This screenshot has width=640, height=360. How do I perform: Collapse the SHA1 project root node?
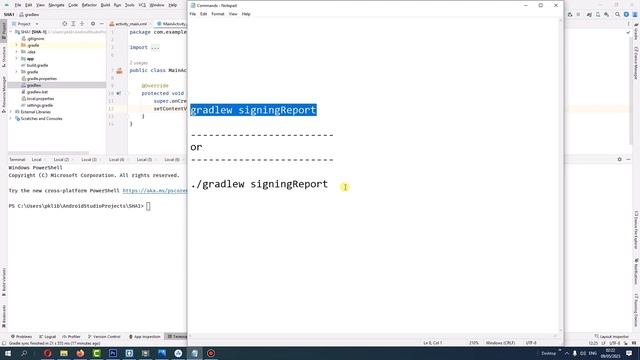click(x=11, y=32)
